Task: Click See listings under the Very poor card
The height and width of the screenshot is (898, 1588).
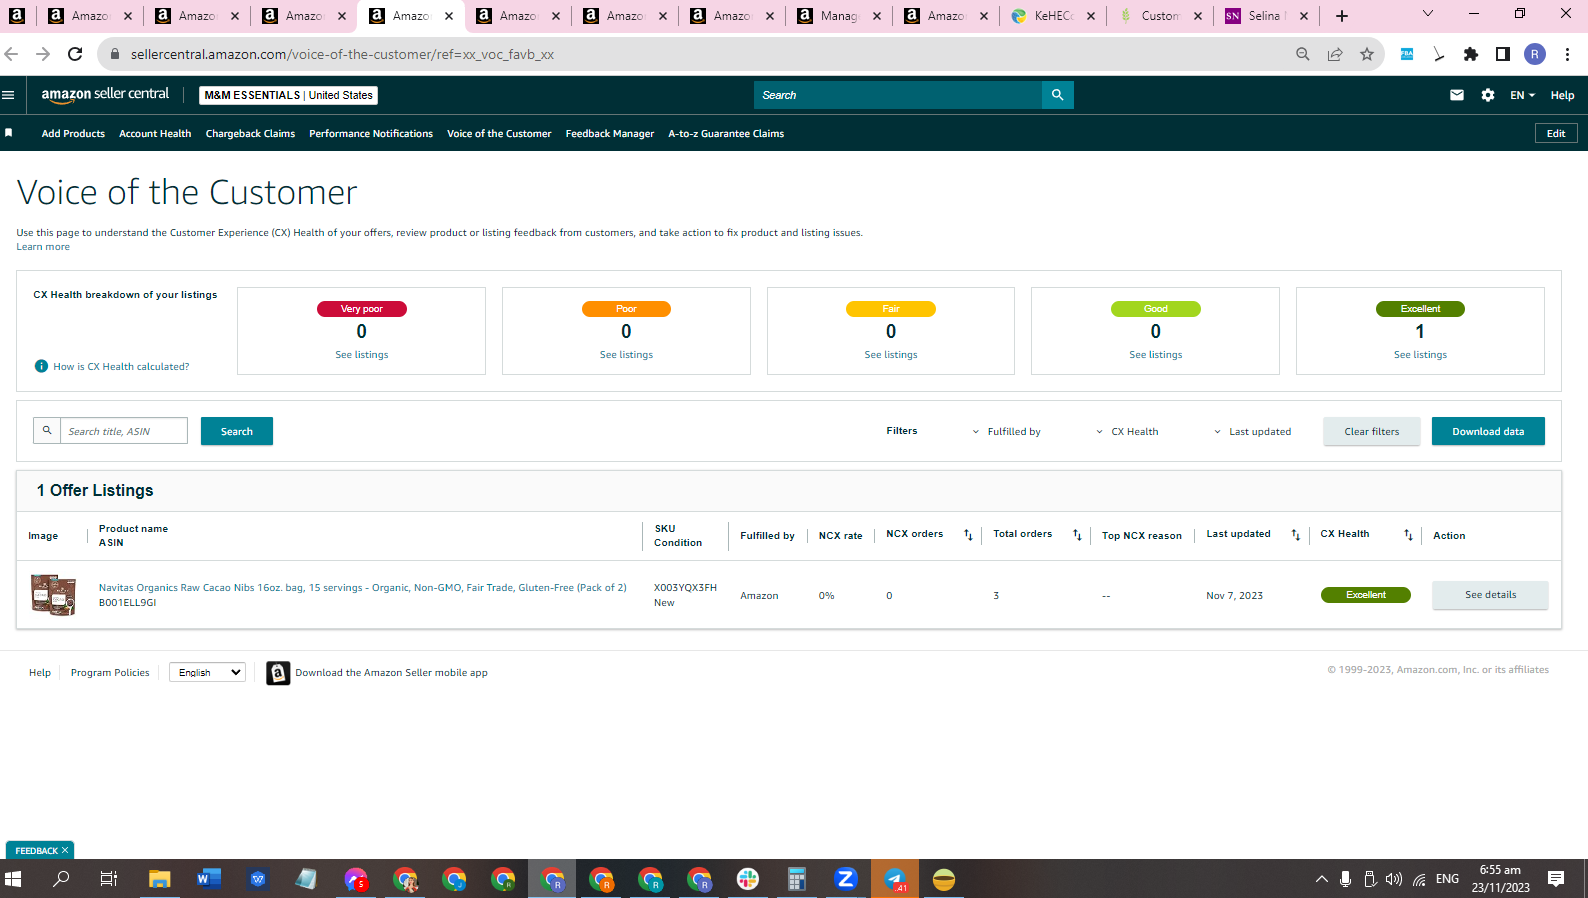Action: coord(362,355)
